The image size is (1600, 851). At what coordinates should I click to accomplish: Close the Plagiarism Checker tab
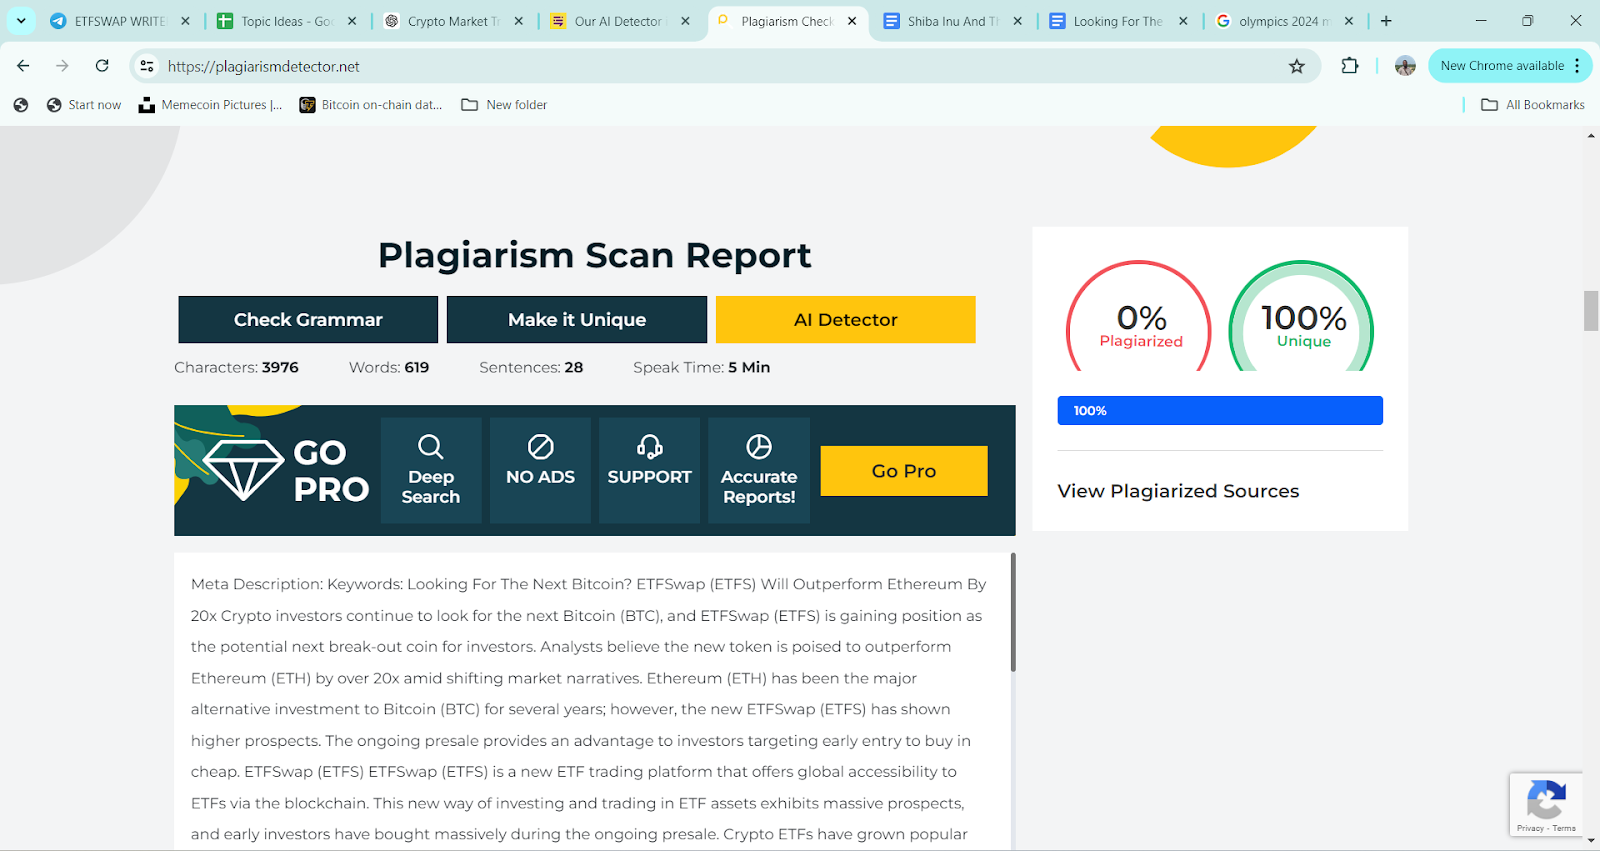pyautogui.click(x=852, y=21)
